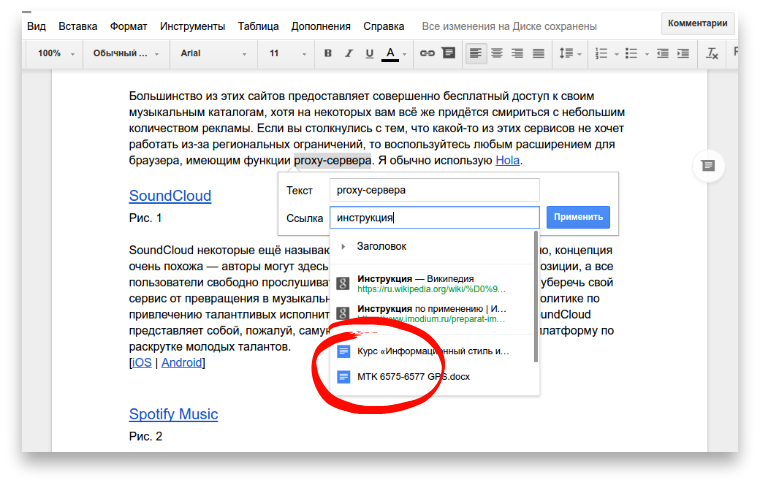The width and height of the screenshot is (760, 485).
Task: Toggle italic formatting in toolbar
Action: [348, 53]
